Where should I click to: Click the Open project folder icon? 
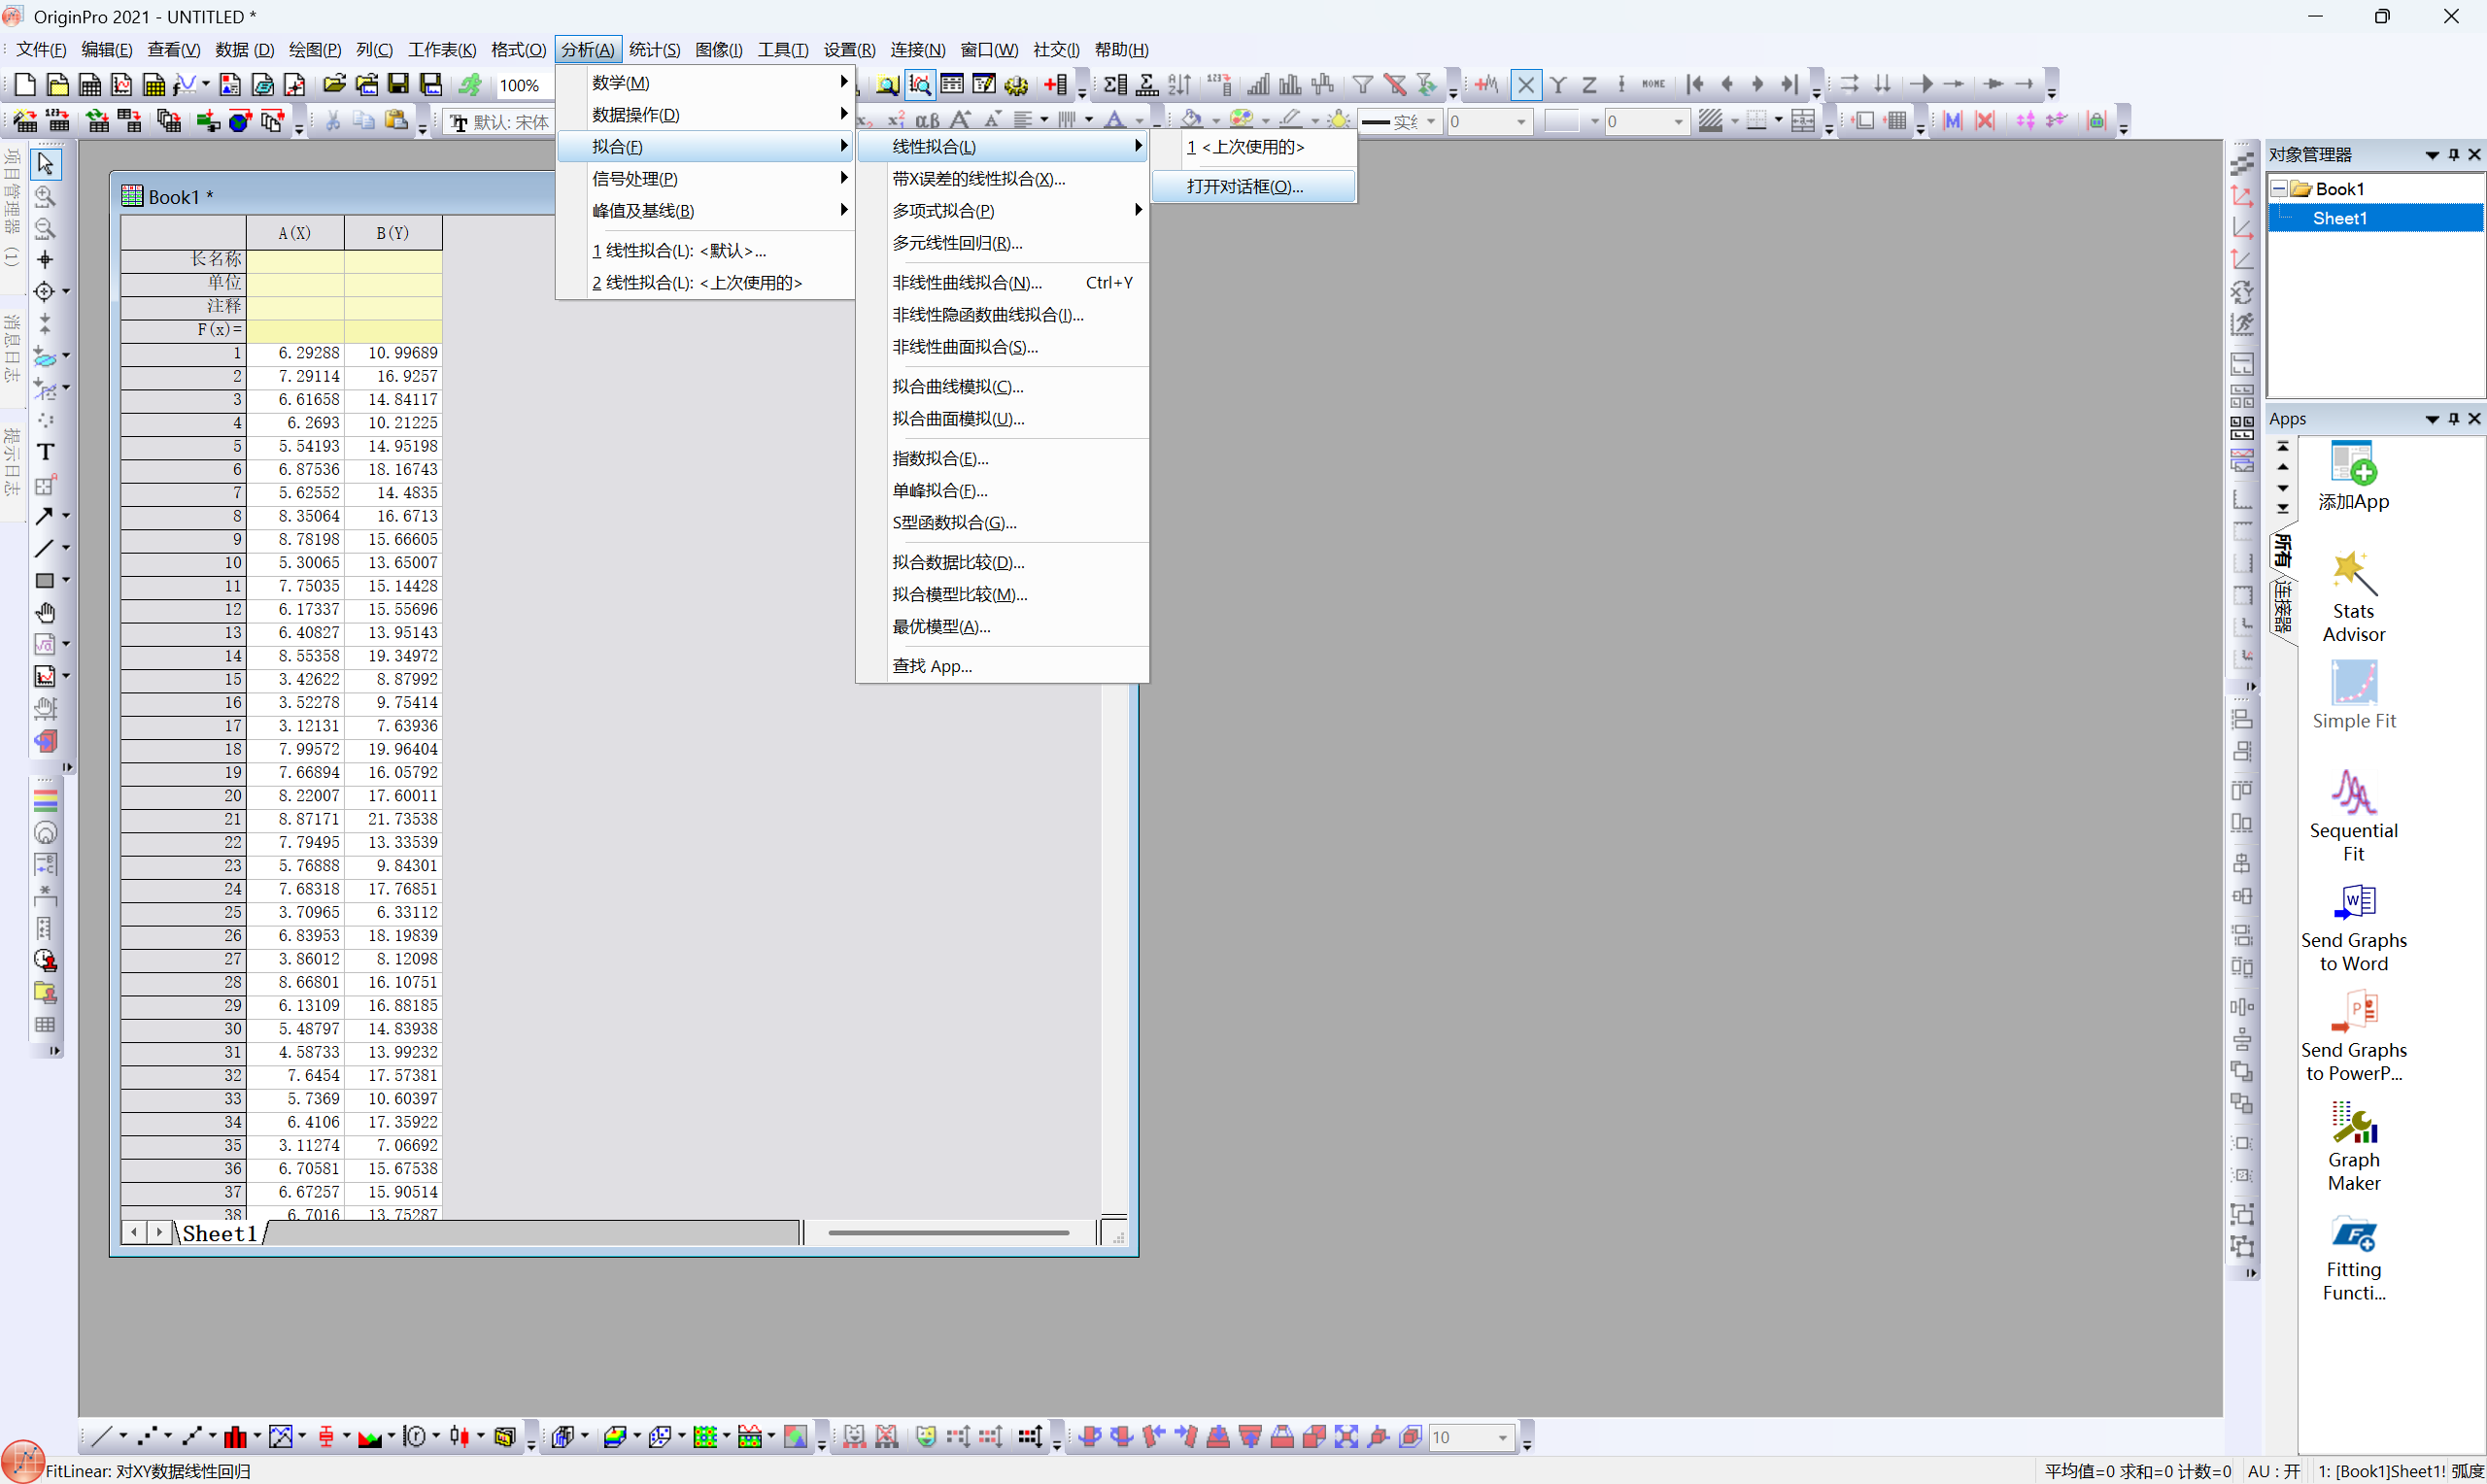coord(334,85)
